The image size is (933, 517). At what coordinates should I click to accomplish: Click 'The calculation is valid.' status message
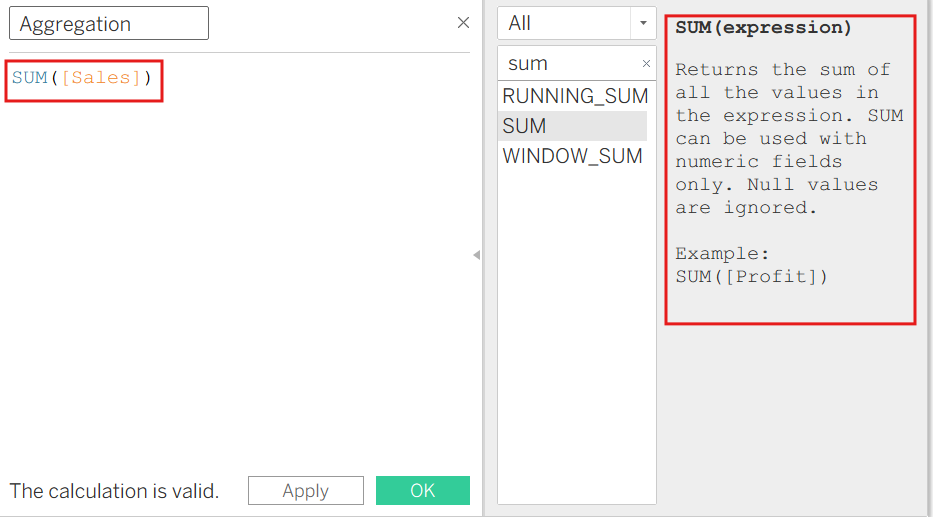coord(114,491)
